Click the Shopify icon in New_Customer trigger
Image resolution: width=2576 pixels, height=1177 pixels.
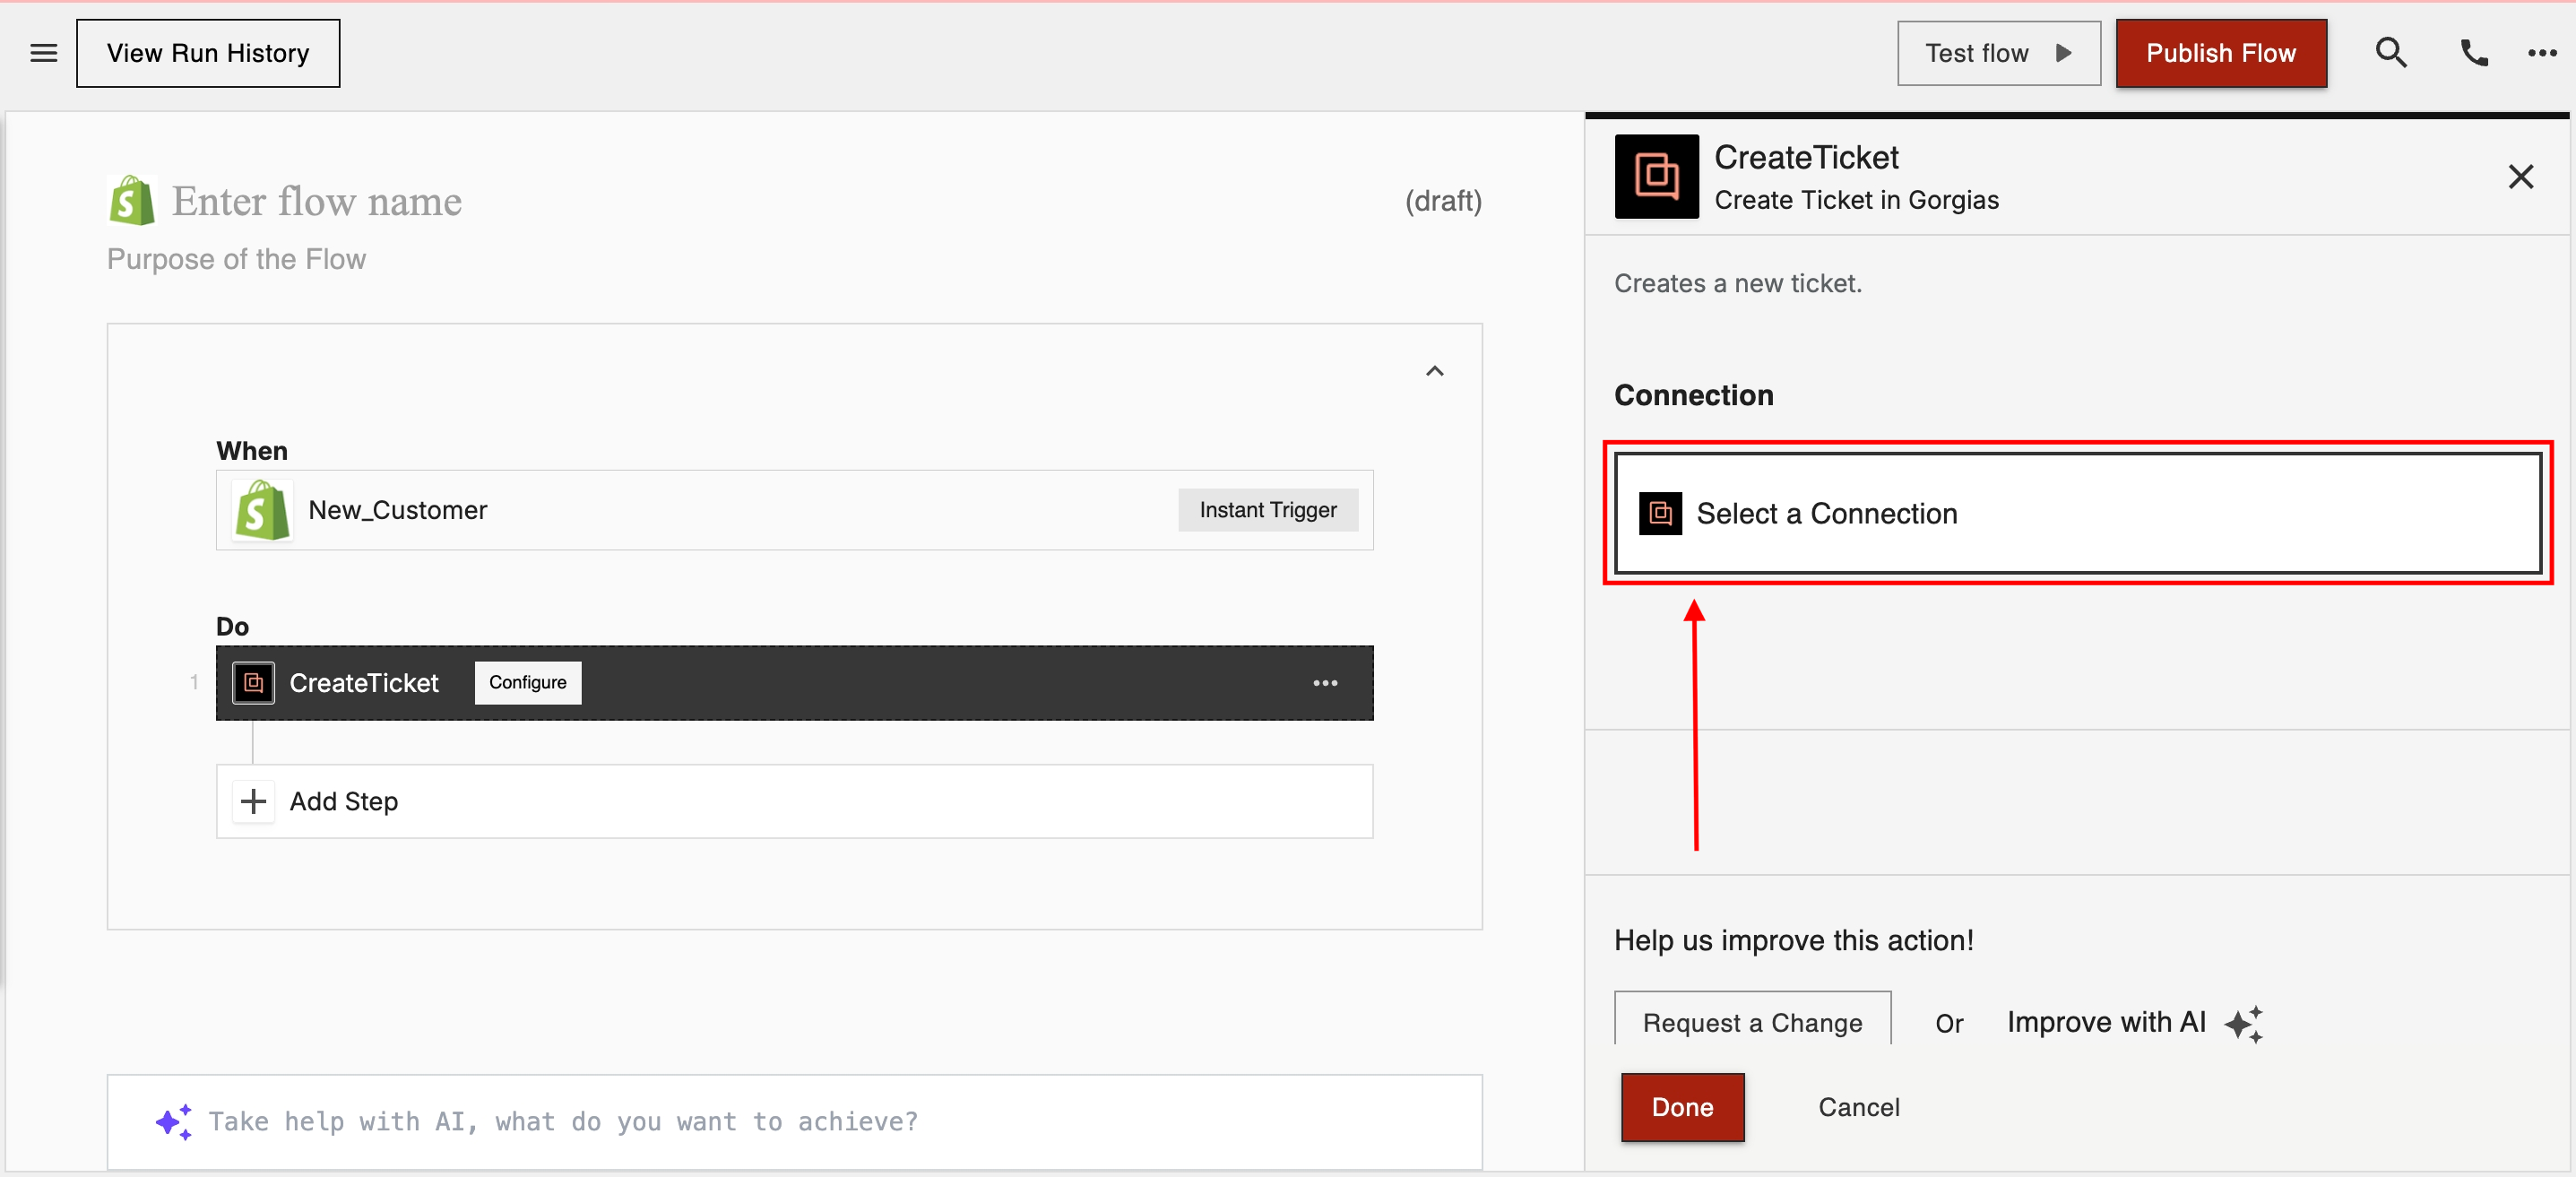coord(262,510)
